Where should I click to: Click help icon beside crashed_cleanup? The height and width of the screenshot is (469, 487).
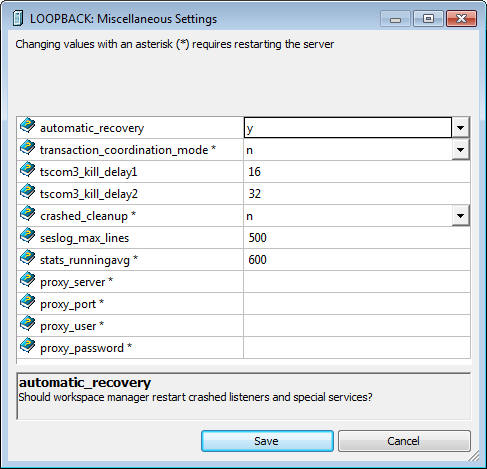[x=27, y=214]
